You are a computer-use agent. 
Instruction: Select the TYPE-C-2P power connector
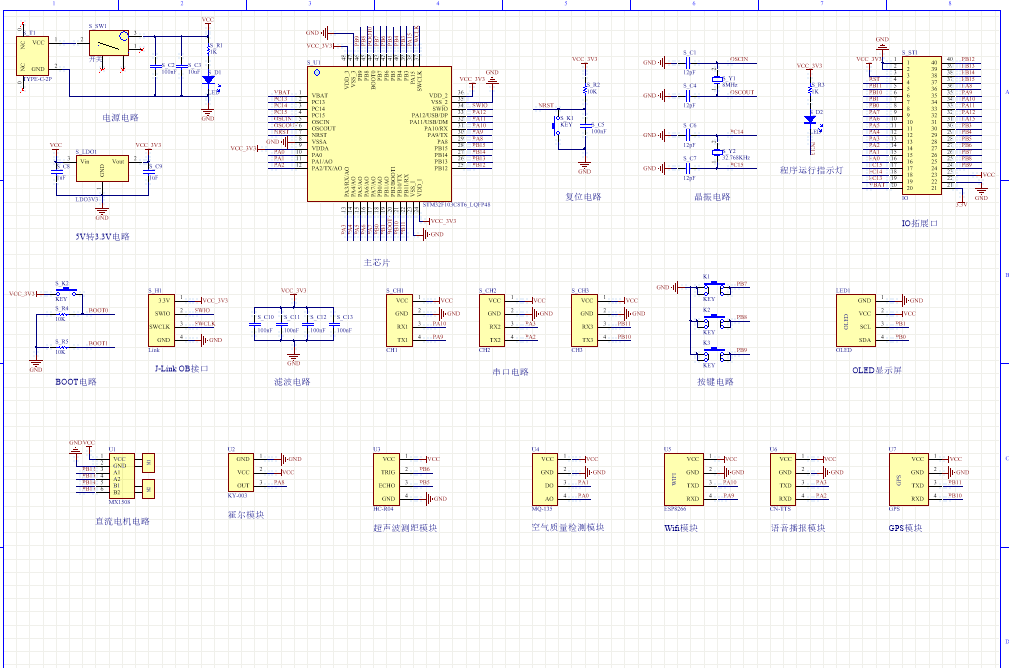[x=32, y=56]
